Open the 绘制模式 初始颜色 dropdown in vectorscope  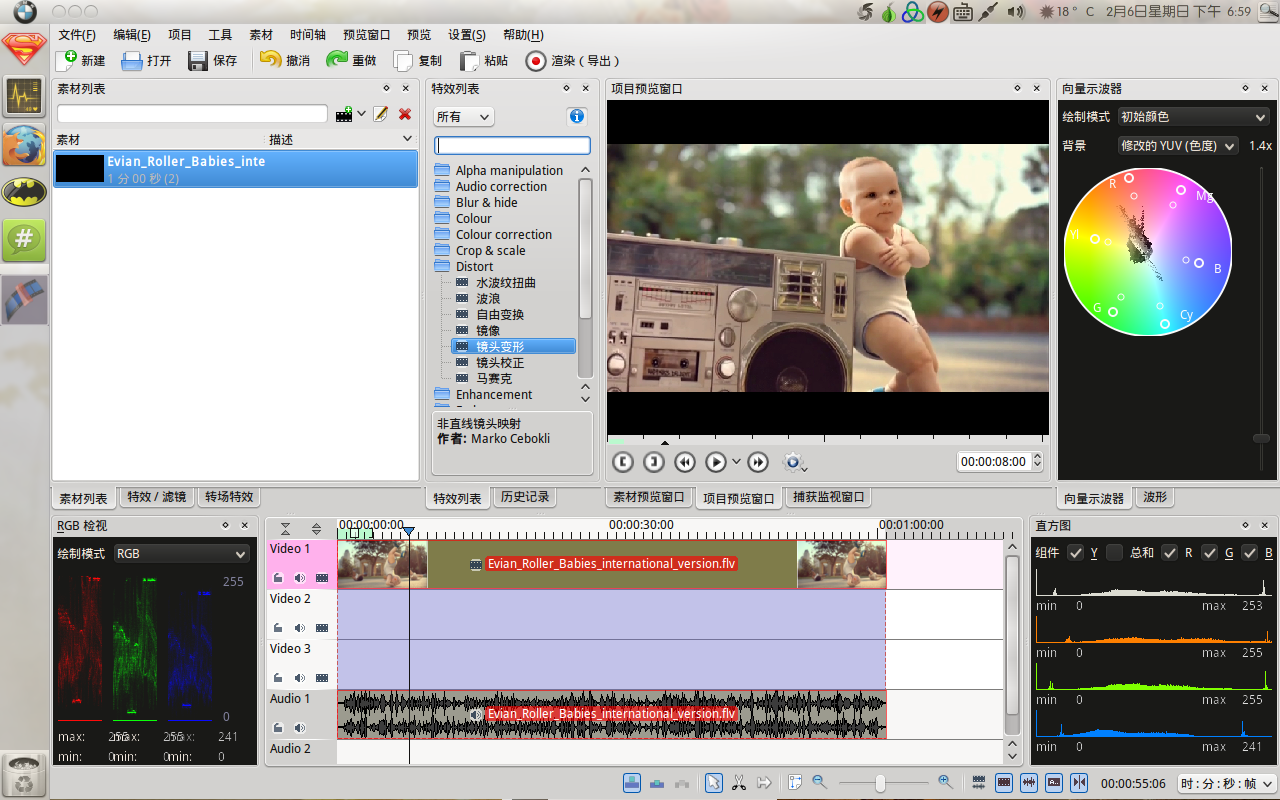[1194, 117]
